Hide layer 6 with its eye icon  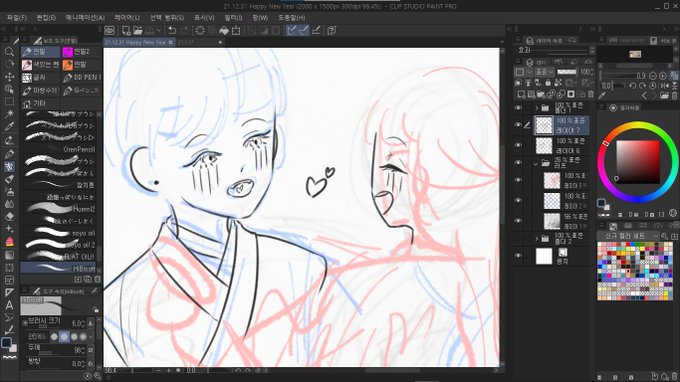point(518,145)
